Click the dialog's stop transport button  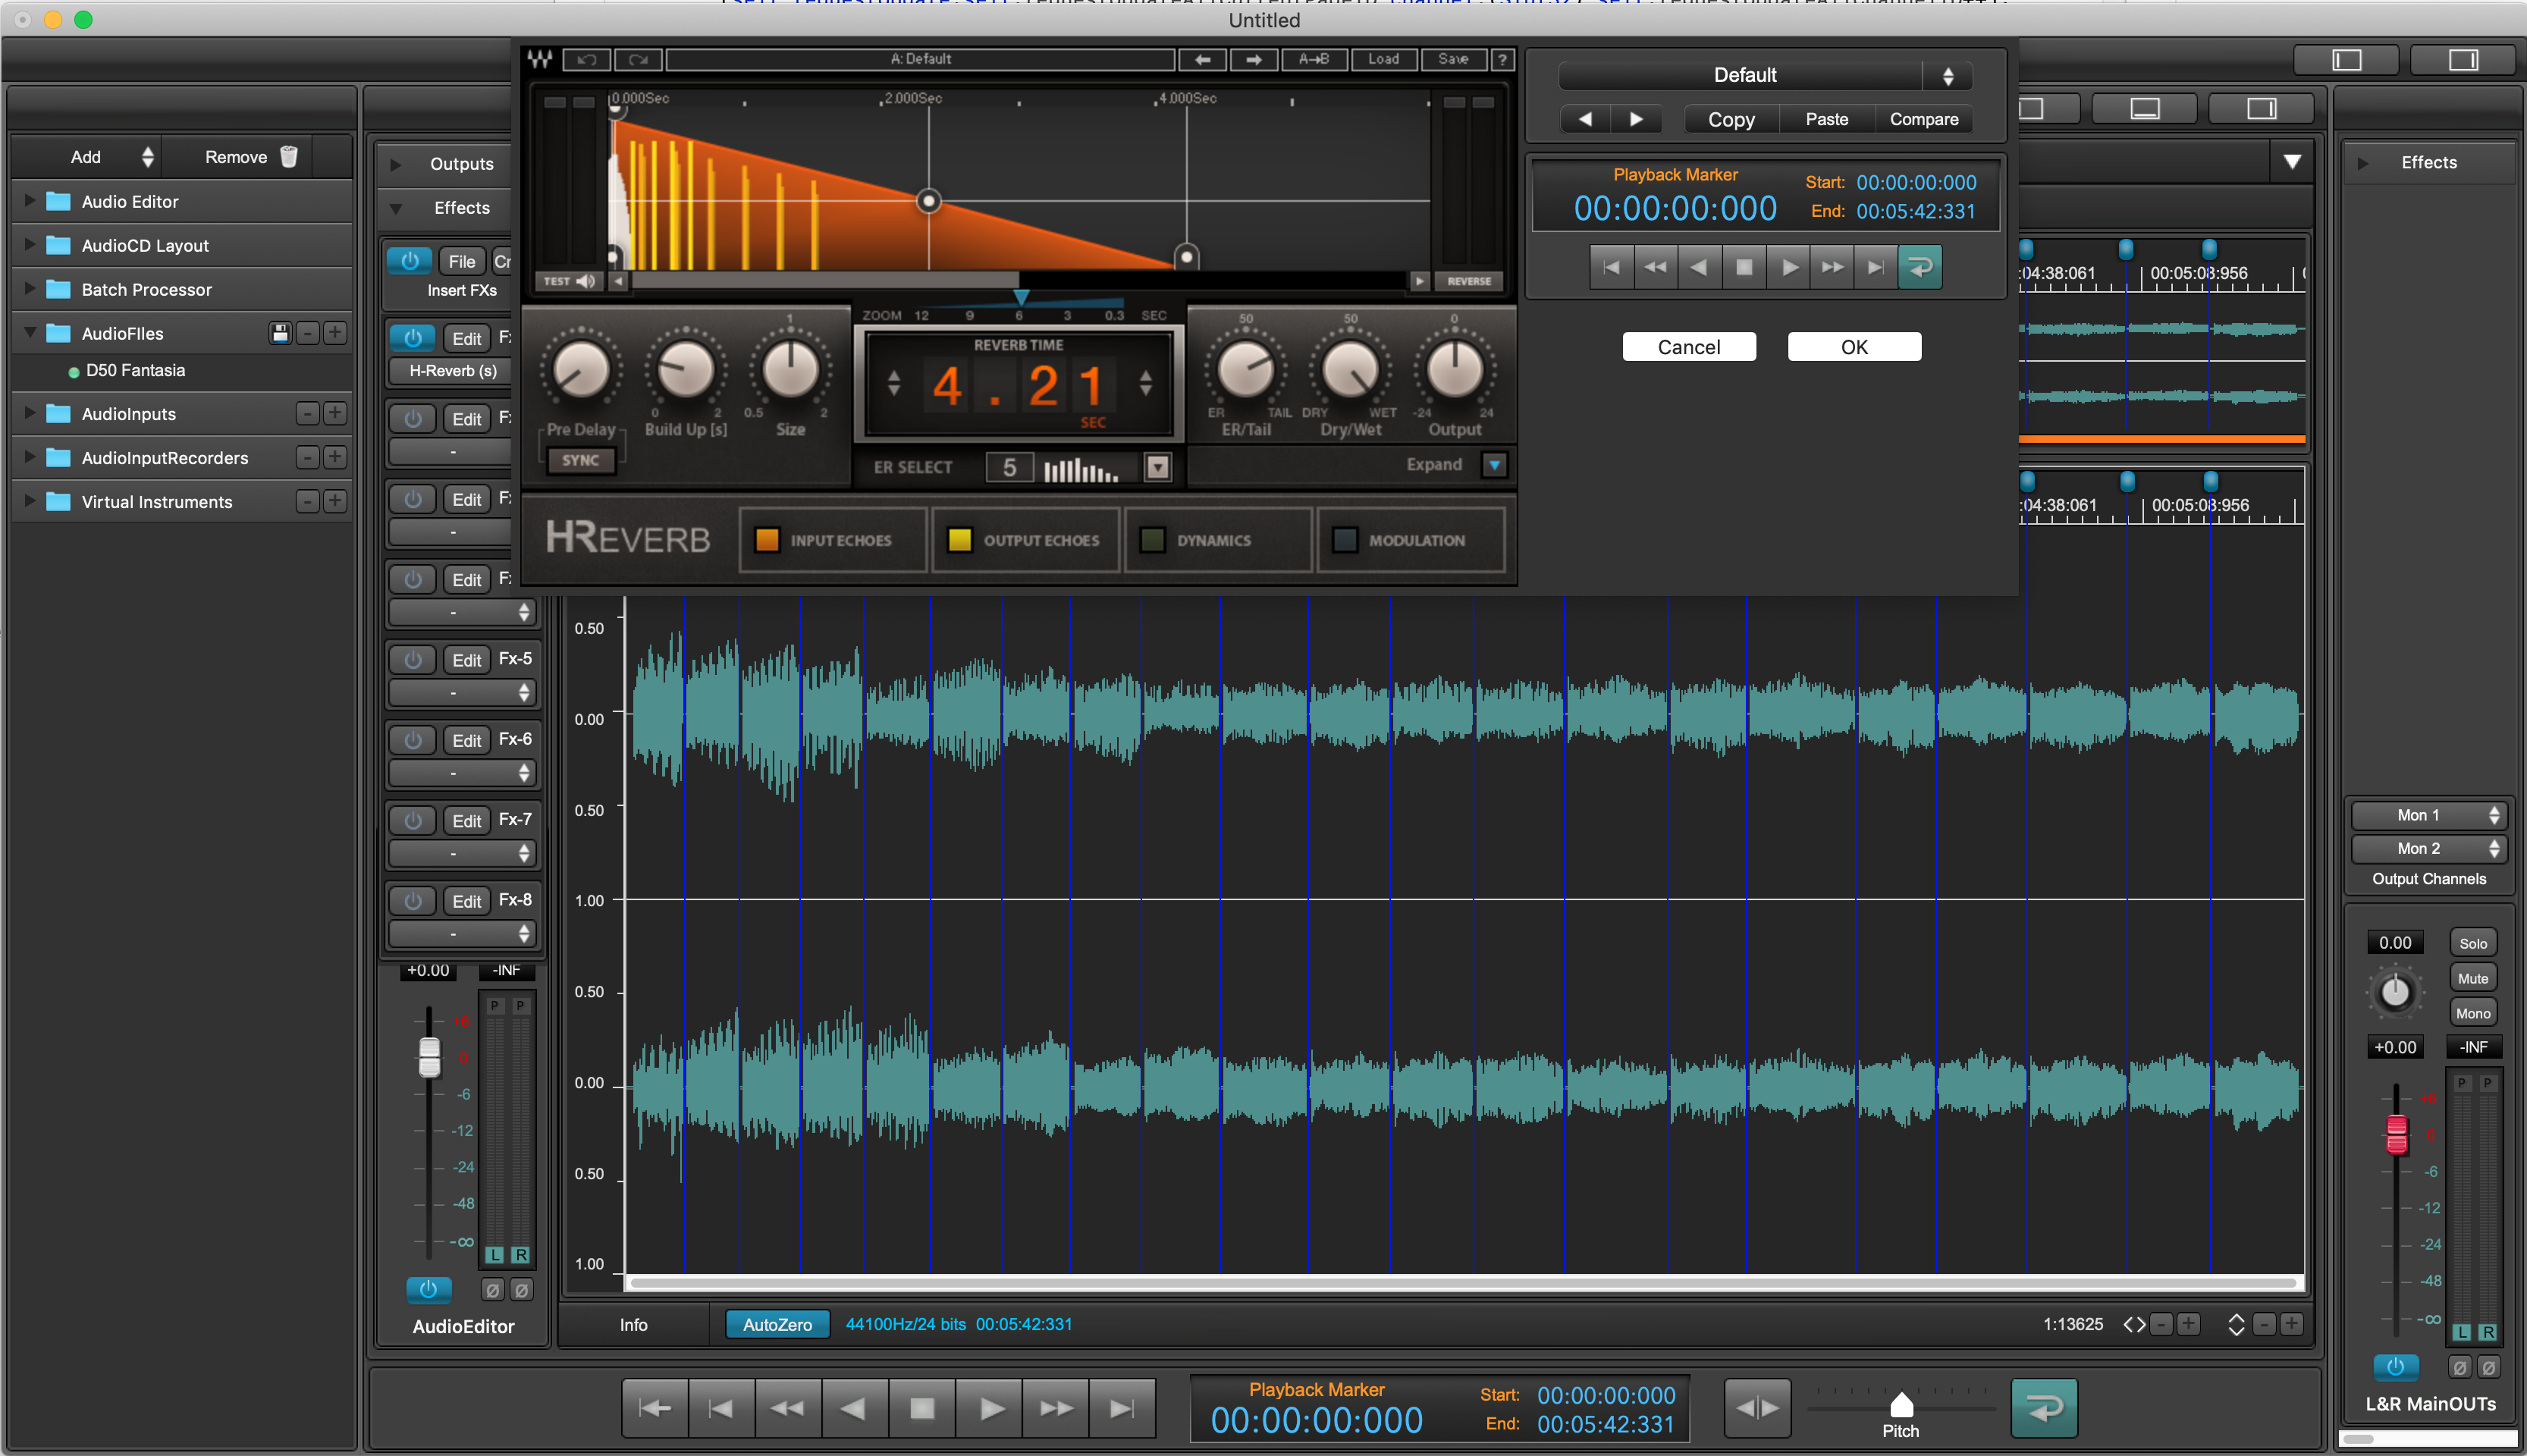pos(1744,267)
